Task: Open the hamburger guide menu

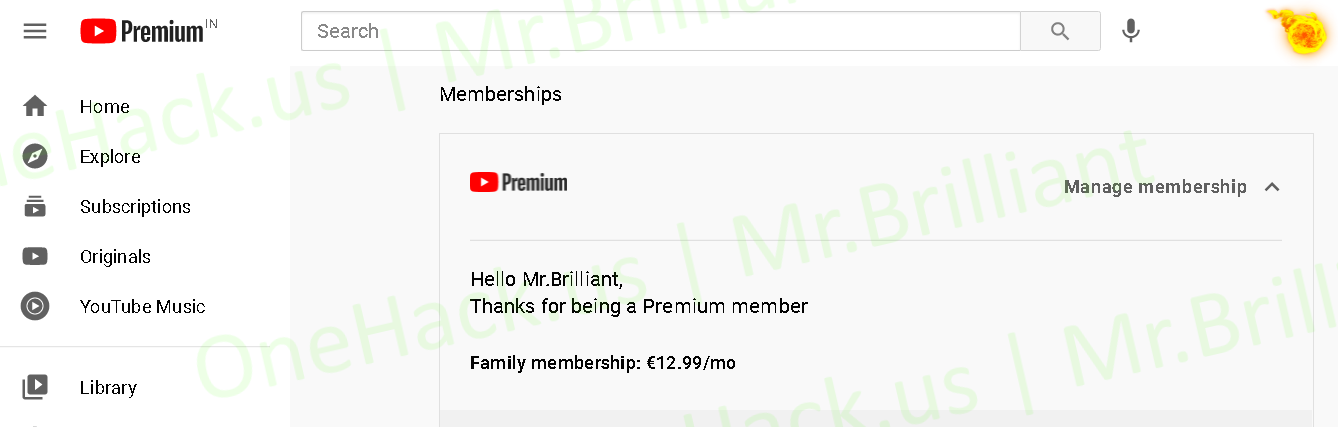Action: point(35,31)
